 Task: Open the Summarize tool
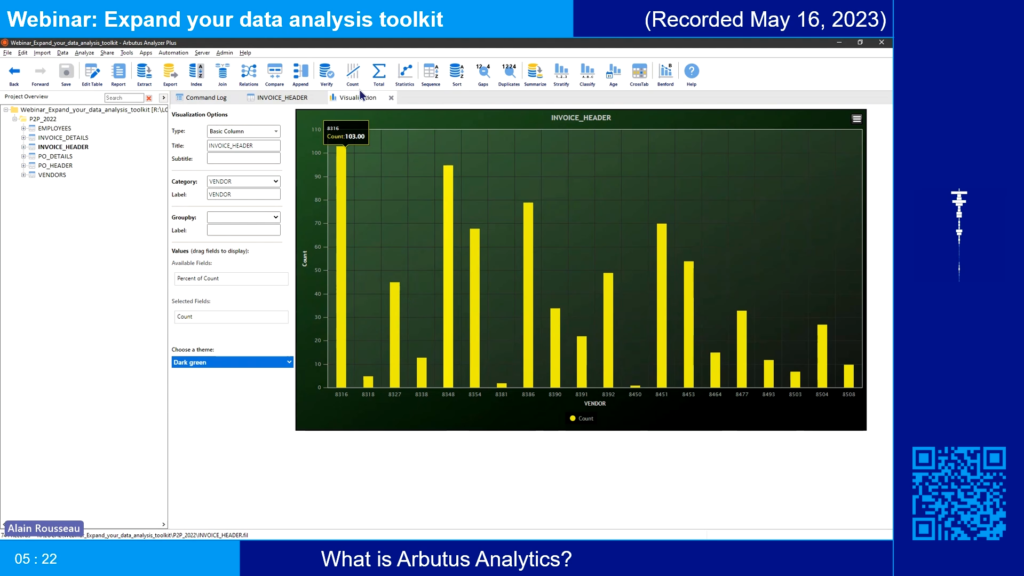(535, 74)
